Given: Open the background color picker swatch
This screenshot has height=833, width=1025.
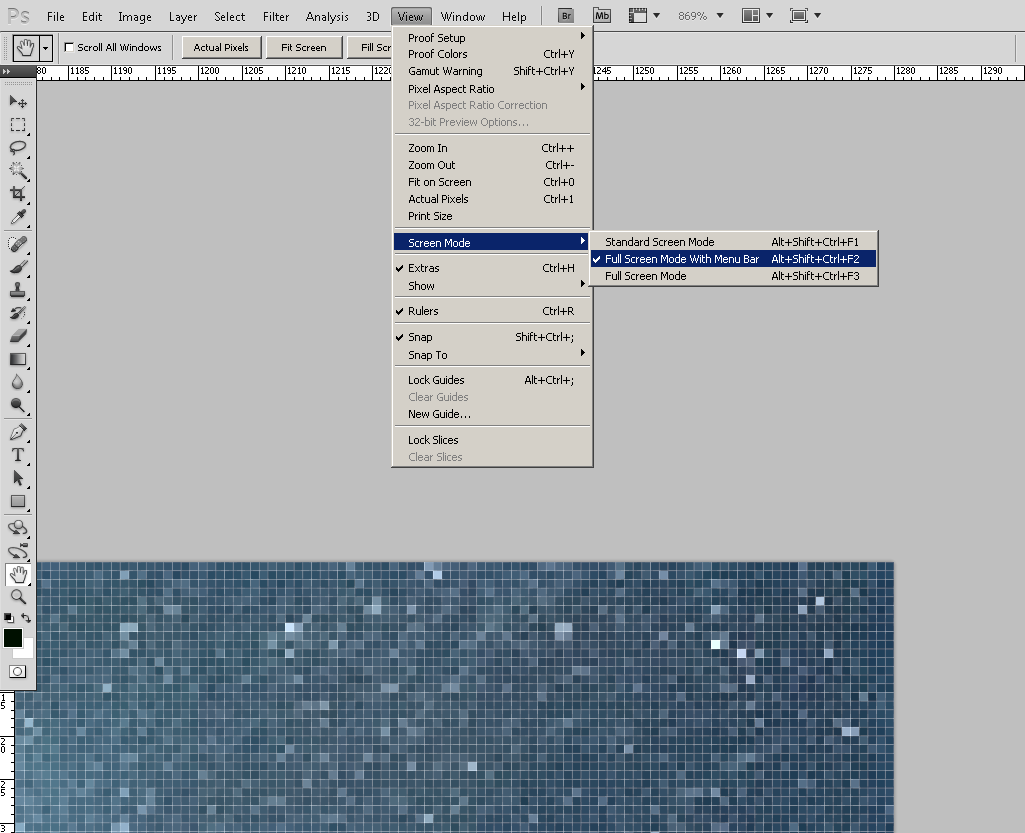Looking at the screenshot, I should tap(26, 650).
